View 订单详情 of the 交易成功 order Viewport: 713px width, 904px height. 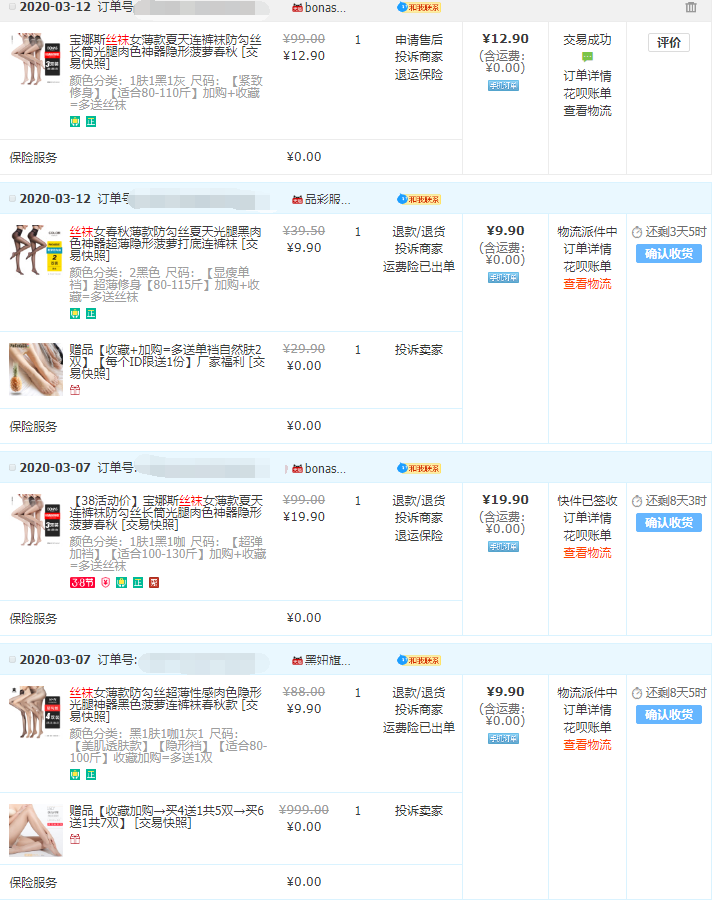(x=587, y=76)
